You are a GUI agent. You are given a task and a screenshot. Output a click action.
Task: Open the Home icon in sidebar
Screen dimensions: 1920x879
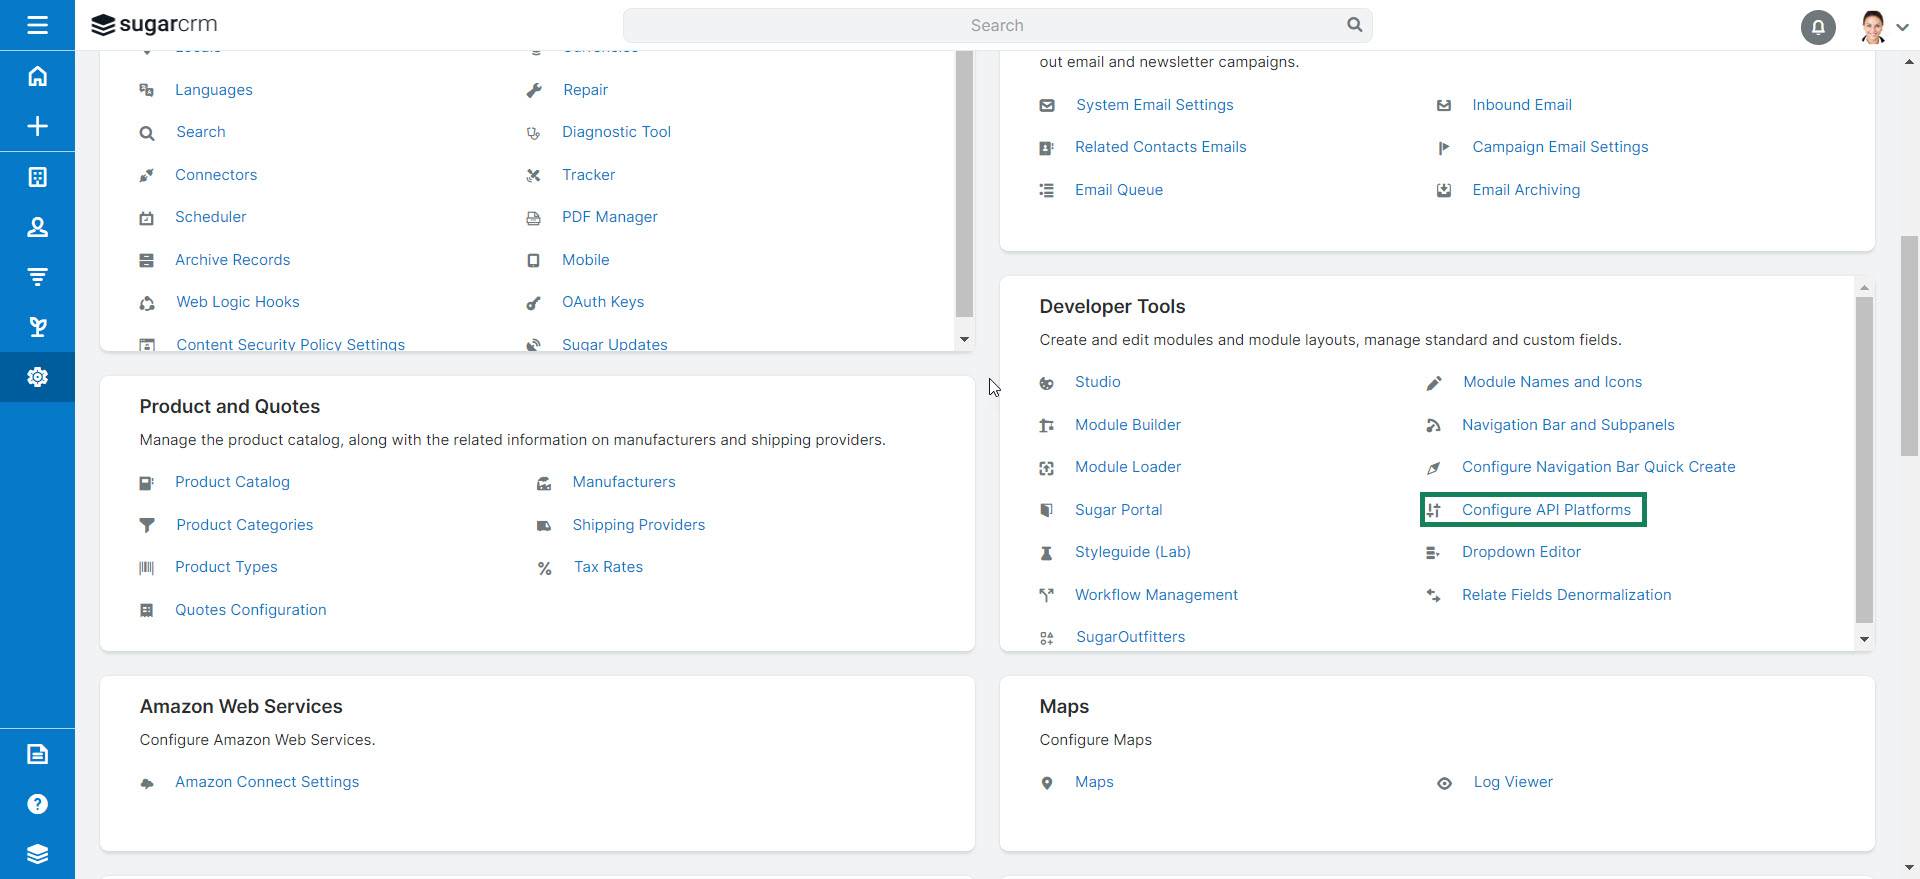coord(37,76)
